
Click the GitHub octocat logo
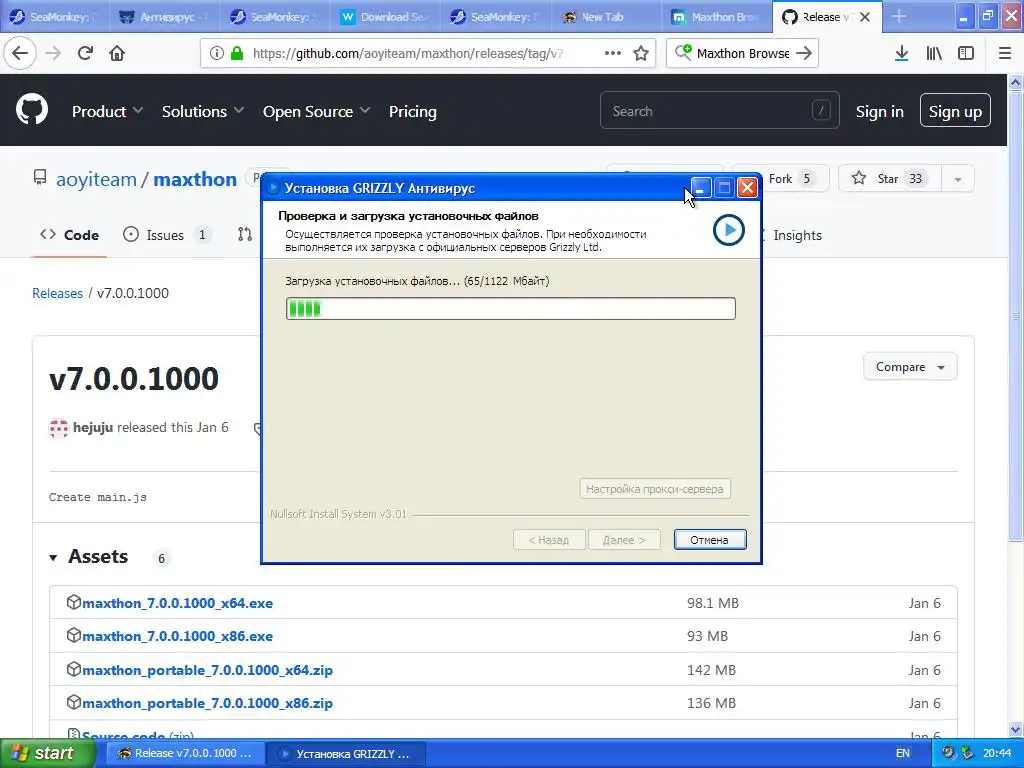click(31, 110)
